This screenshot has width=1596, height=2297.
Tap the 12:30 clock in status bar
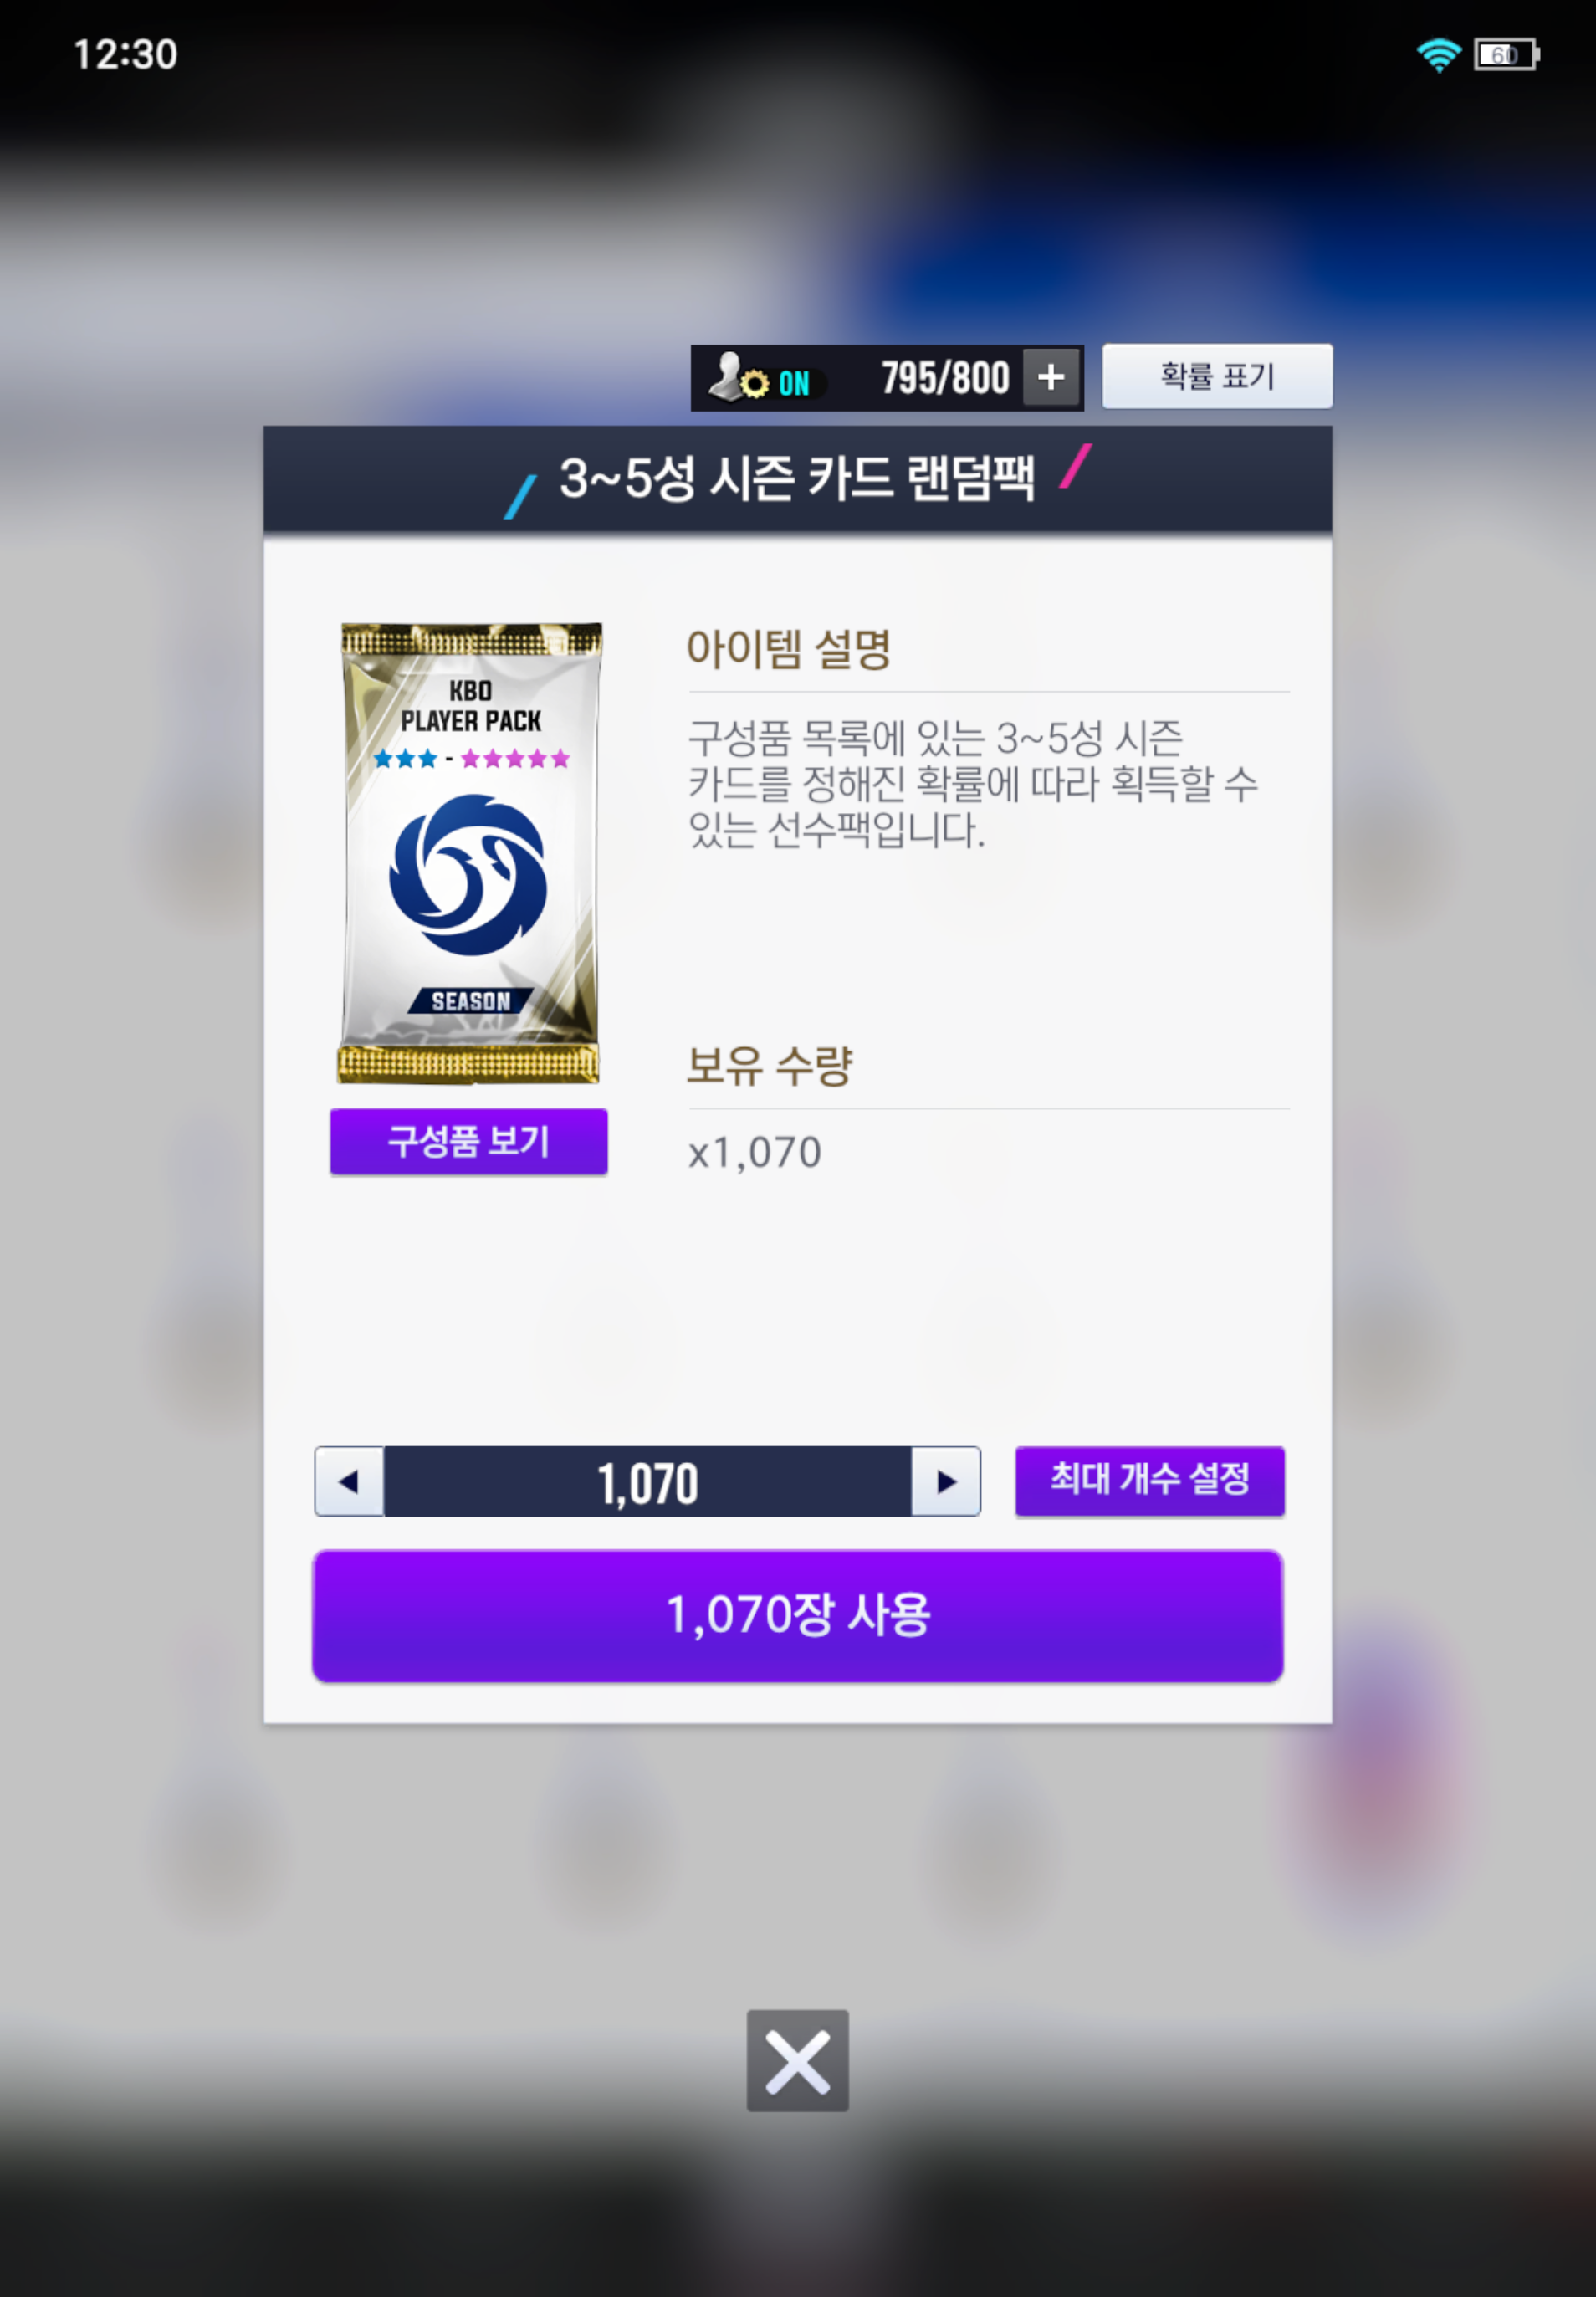[x=126, y=54]
